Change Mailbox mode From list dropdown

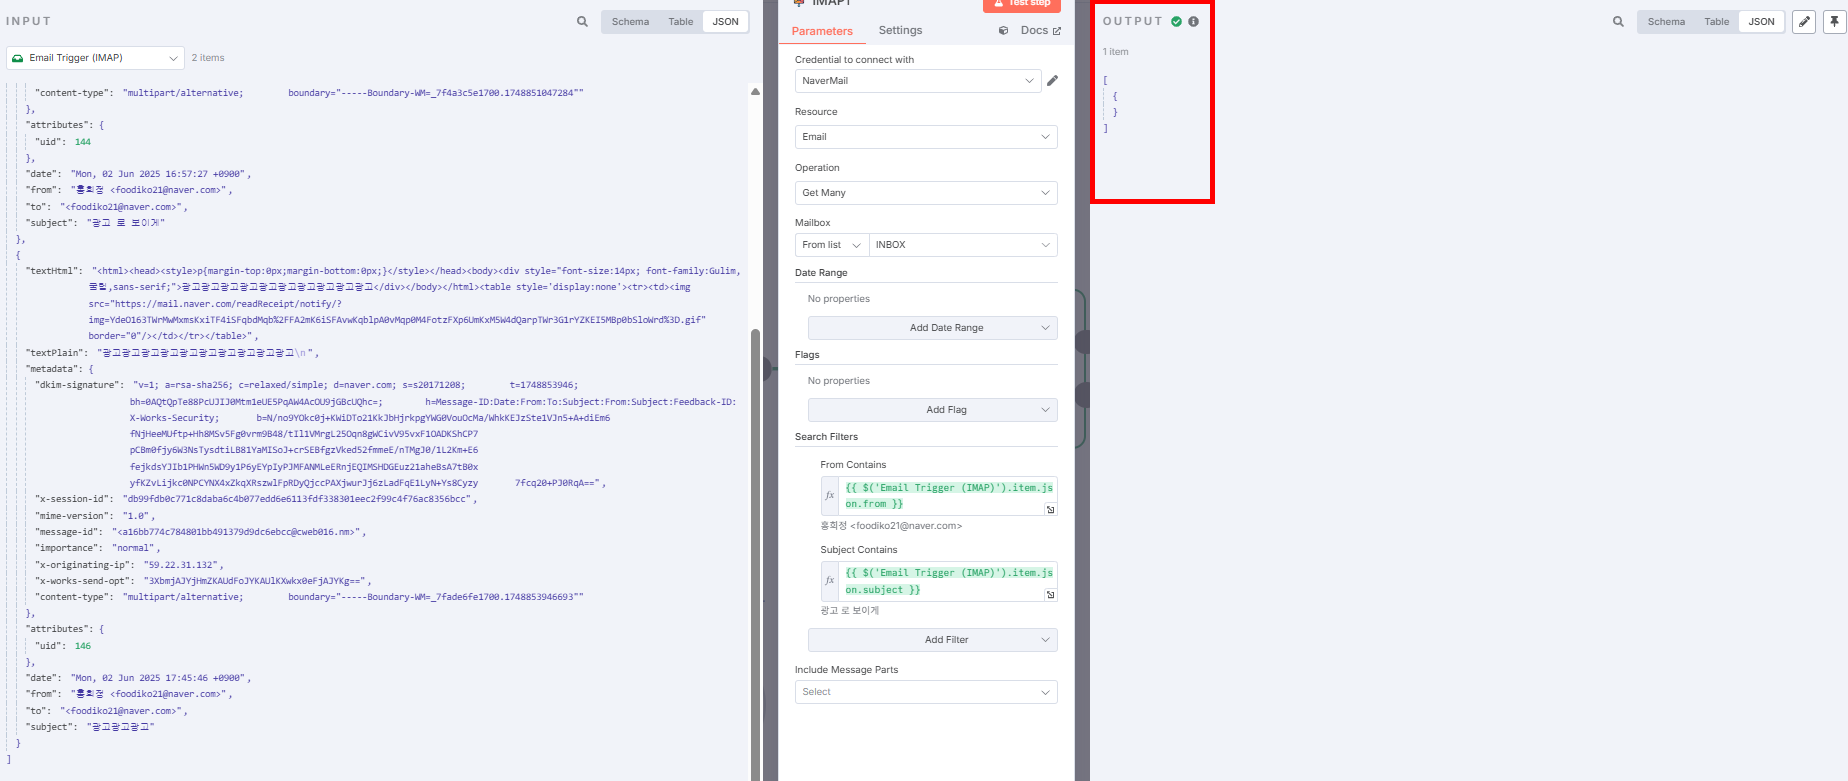coord(832,245)
